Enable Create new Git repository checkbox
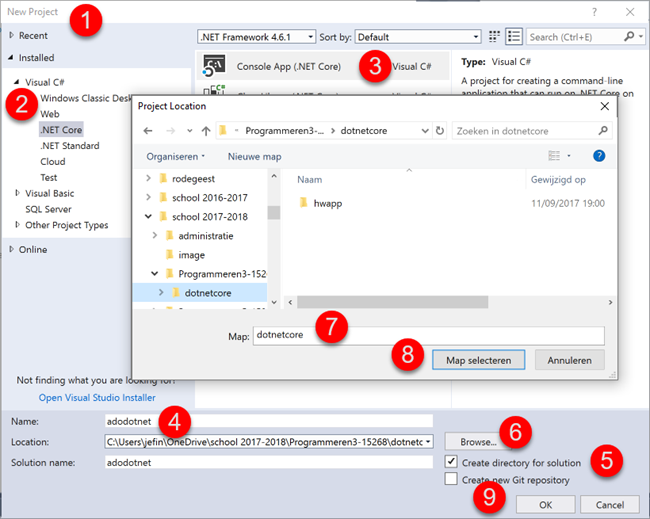 [x=451, y=479]
